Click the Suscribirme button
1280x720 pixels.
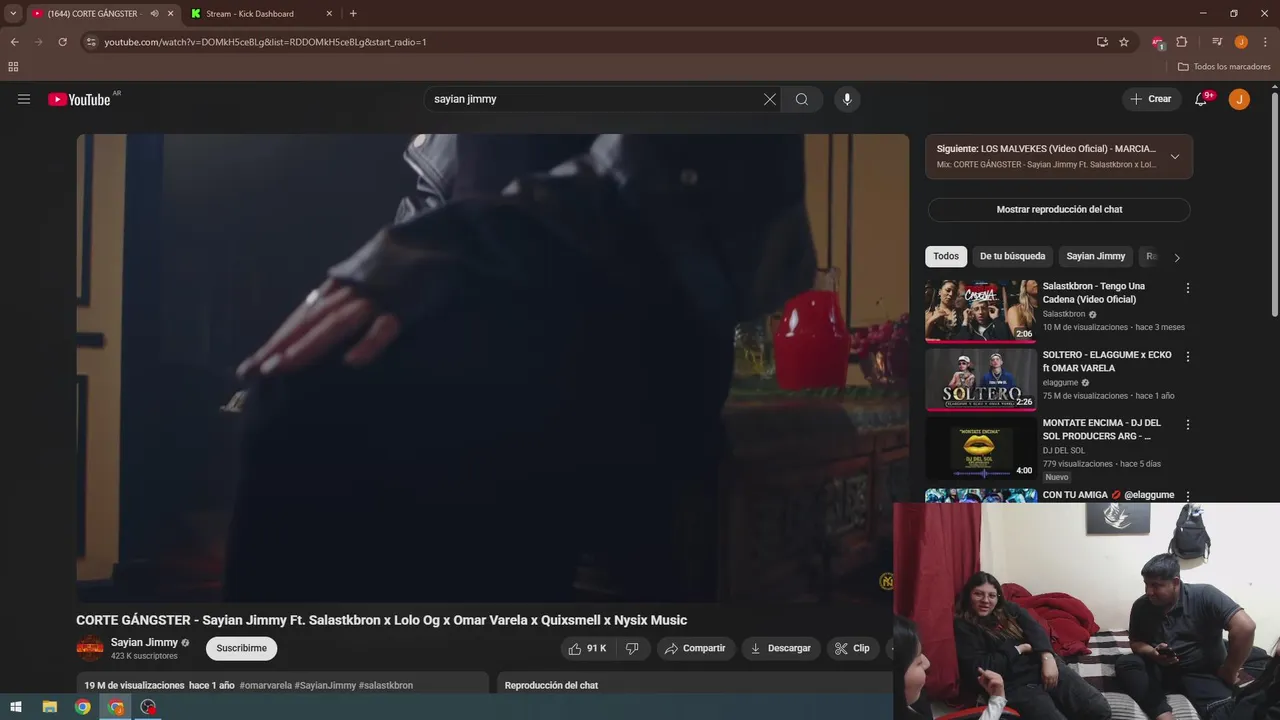click(x=242, y=648)
